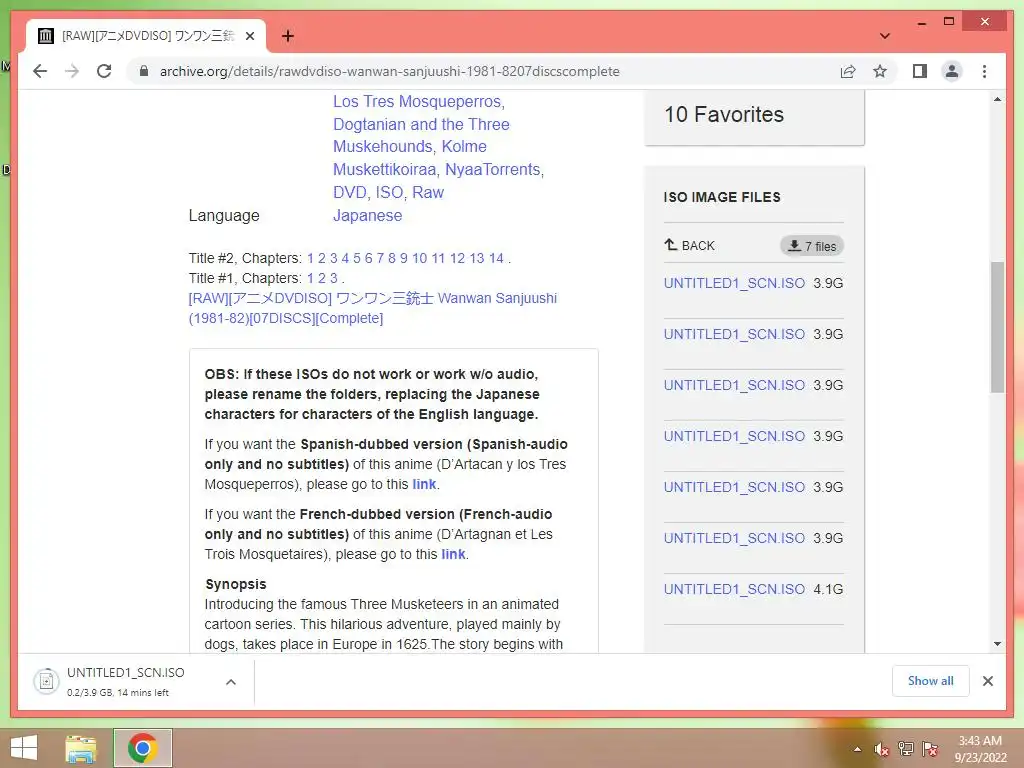Screen dimensions: 1024x768
Task: Open the Chrome profile avatar menu
Action: click(x=952, y=71)
